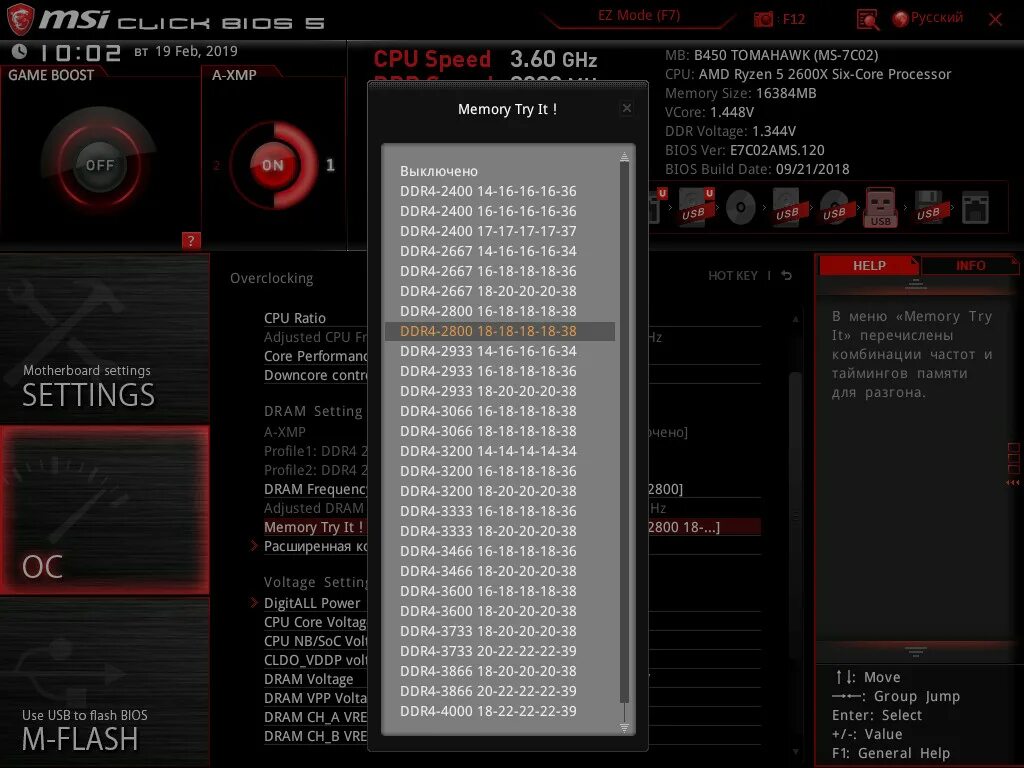
Task: Switch to the INFO tab
Action: tap(970, 266)
